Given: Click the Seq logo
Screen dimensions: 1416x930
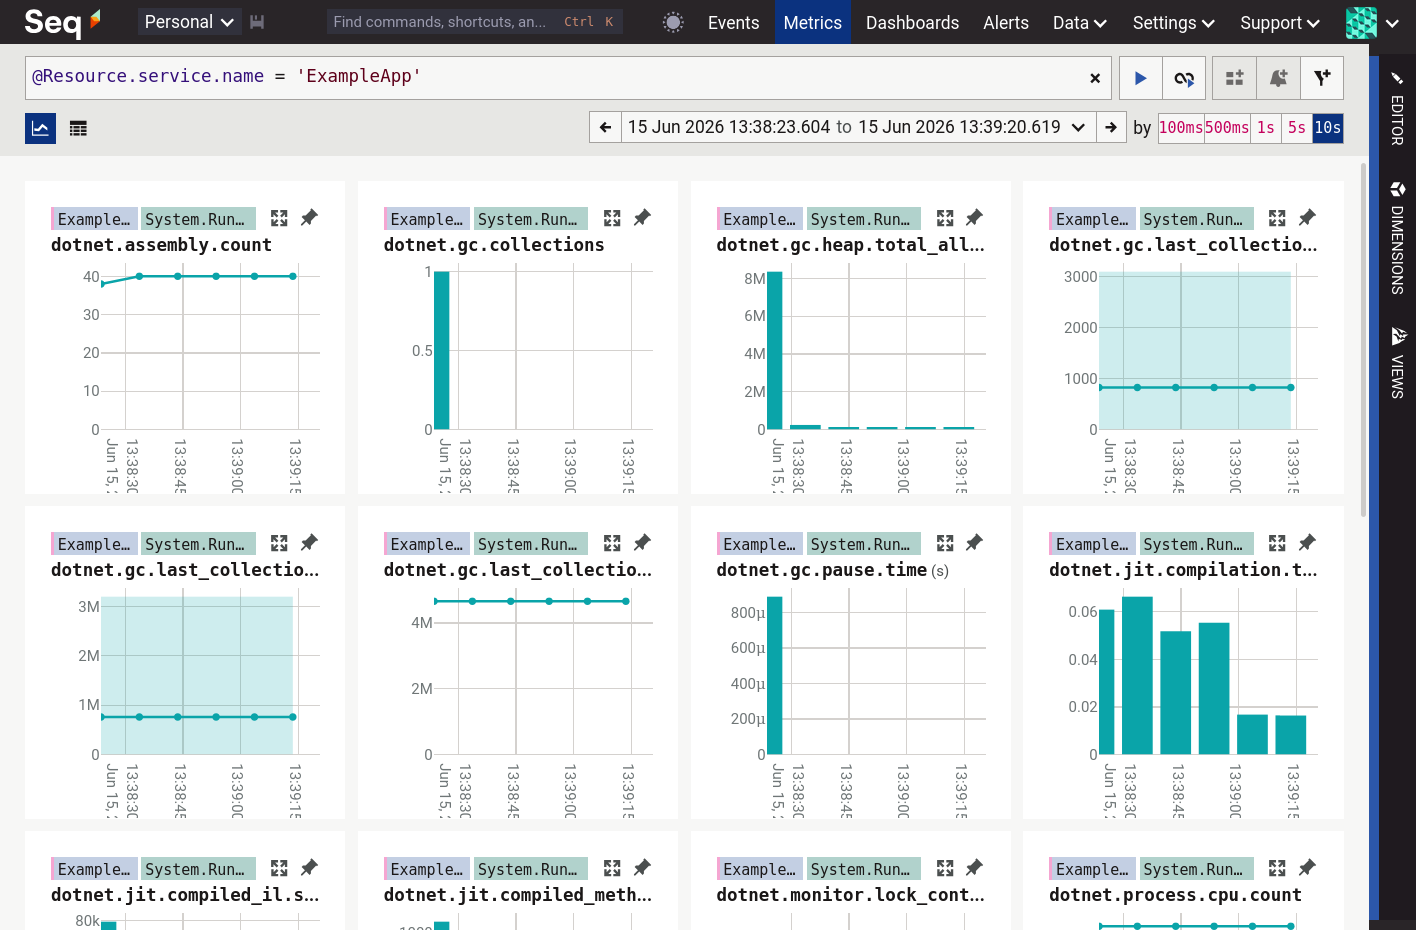Looking at the screenshot, I should 62,22.
